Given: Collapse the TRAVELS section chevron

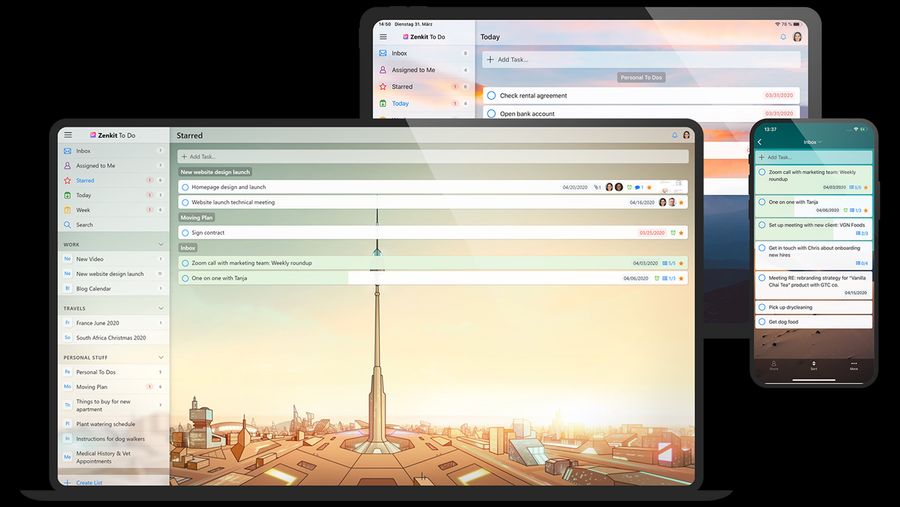Looking at the screenshot, I should point(161,308).
